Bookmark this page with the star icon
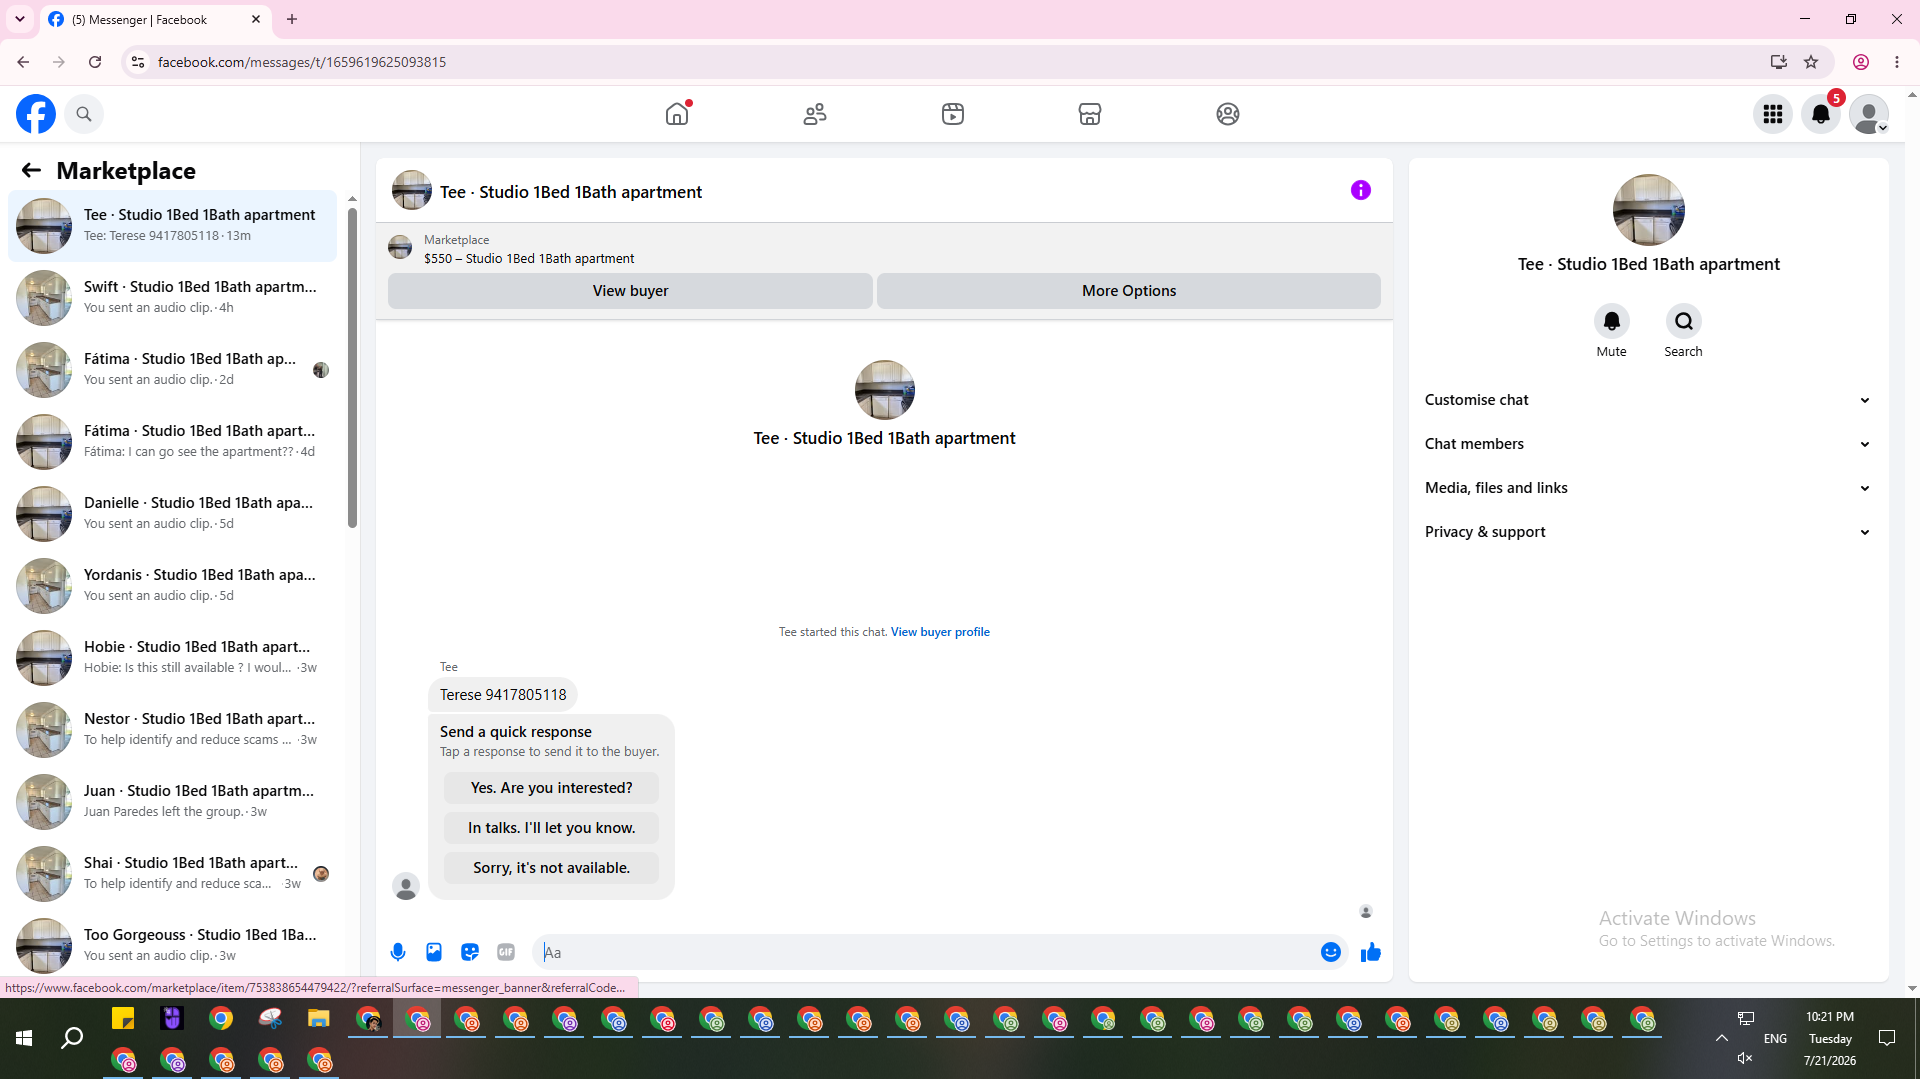The width and height of the screenshot is (1920, 1079). pyautogui.click(x=1811, y=62)
